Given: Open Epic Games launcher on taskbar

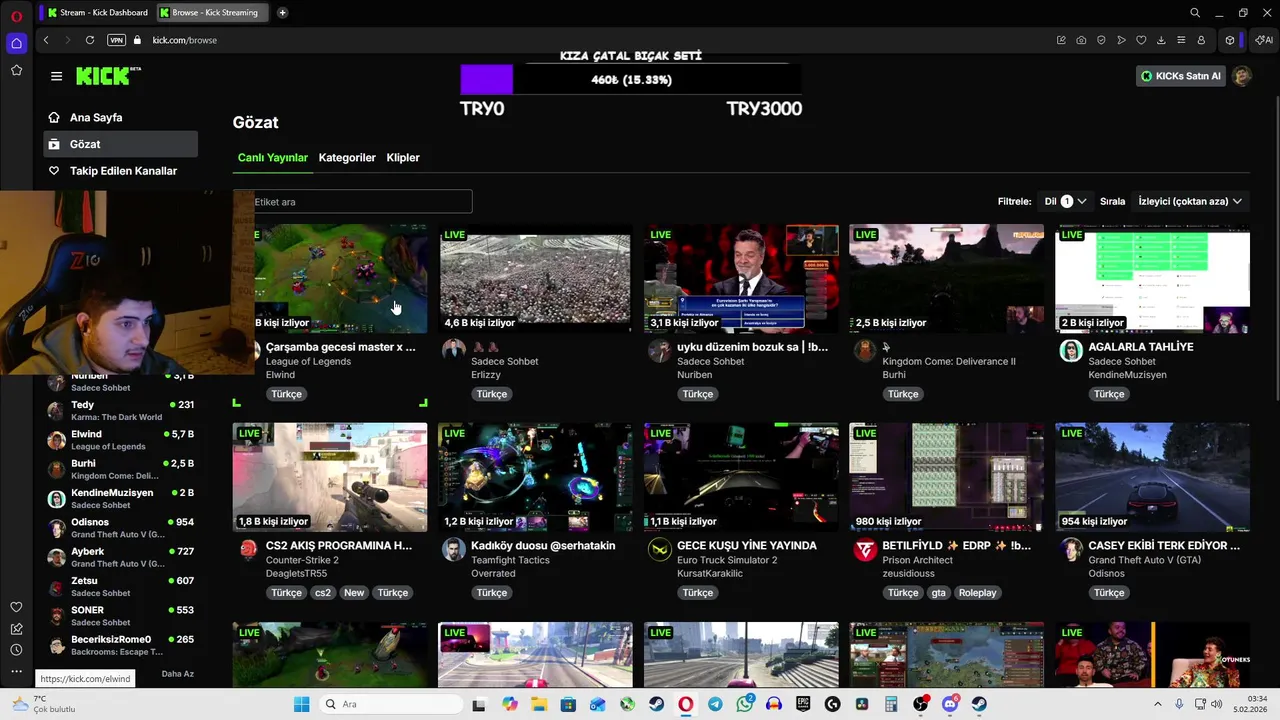Looking at the screenshot, I should point(803,704).
